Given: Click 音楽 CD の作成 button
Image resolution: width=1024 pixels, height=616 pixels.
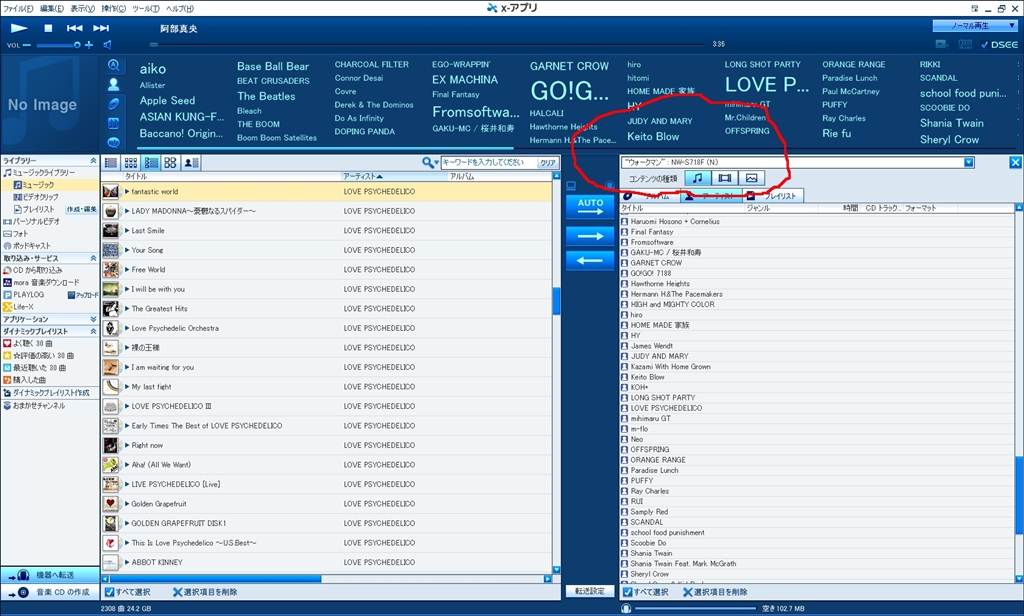Looking at the screenshot, I should [x=50, y=592].
